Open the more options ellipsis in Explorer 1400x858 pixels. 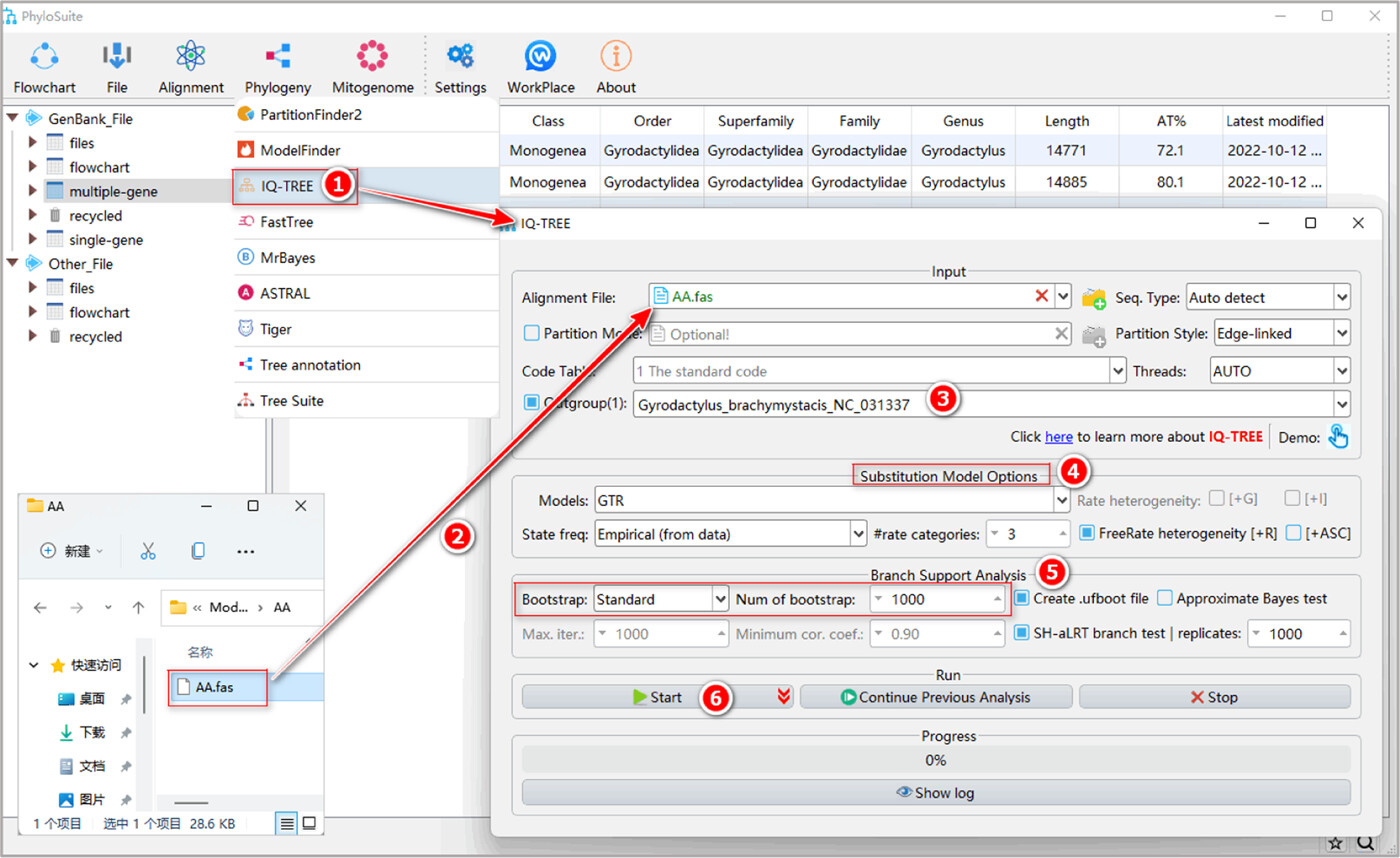tap(246, 551)
